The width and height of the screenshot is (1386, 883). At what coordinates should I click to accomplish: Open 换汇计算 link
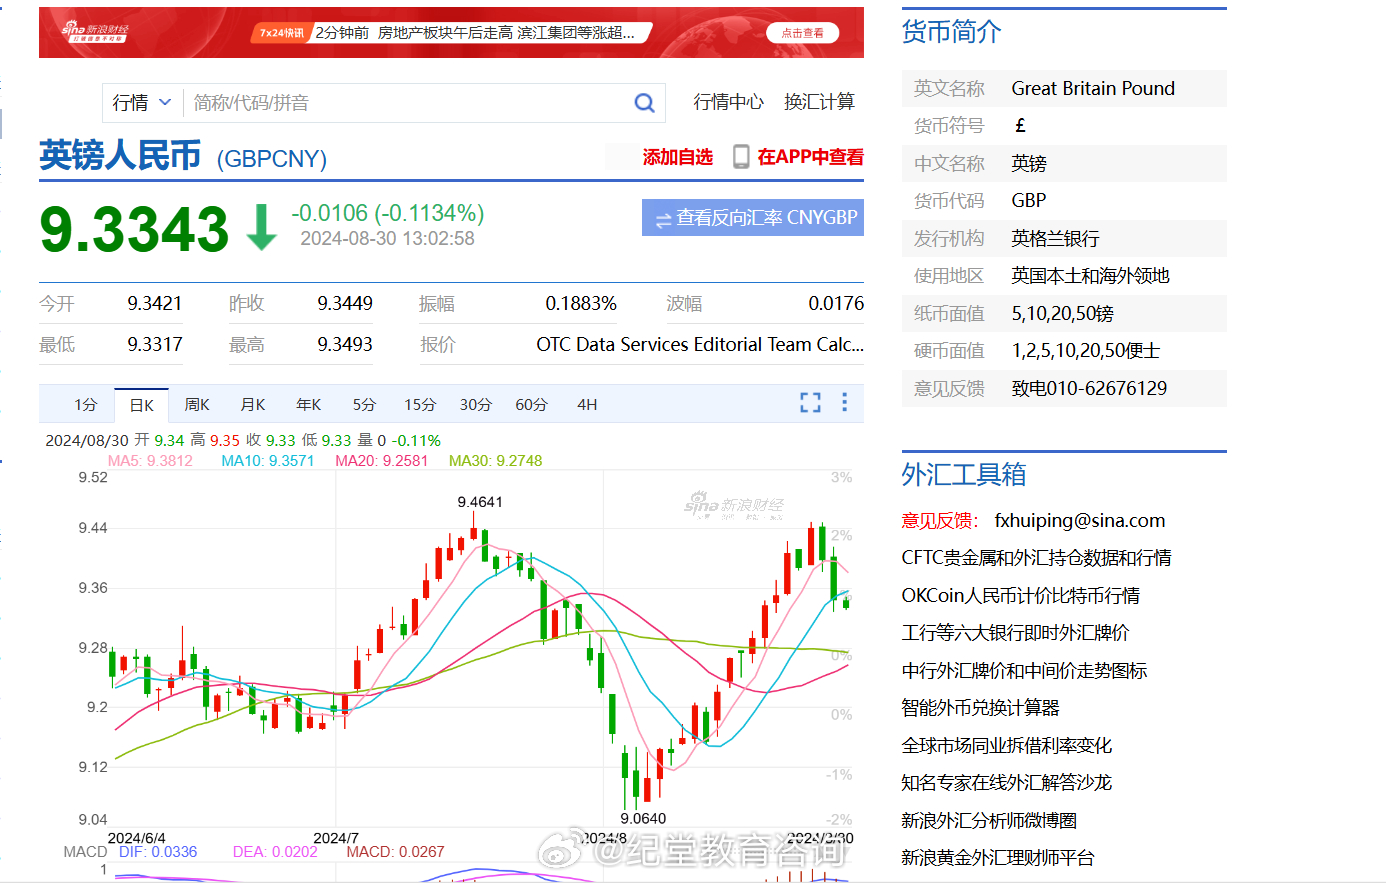click(819, 102)
